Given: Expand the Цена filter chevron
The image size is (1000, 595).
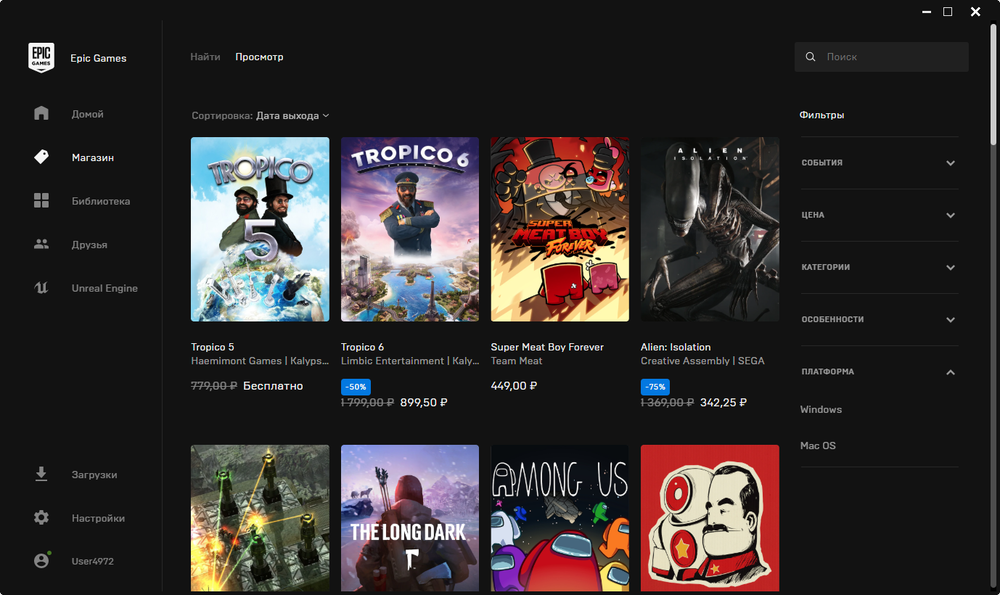Looking at the screenshot, I should (x=950, y=215).
